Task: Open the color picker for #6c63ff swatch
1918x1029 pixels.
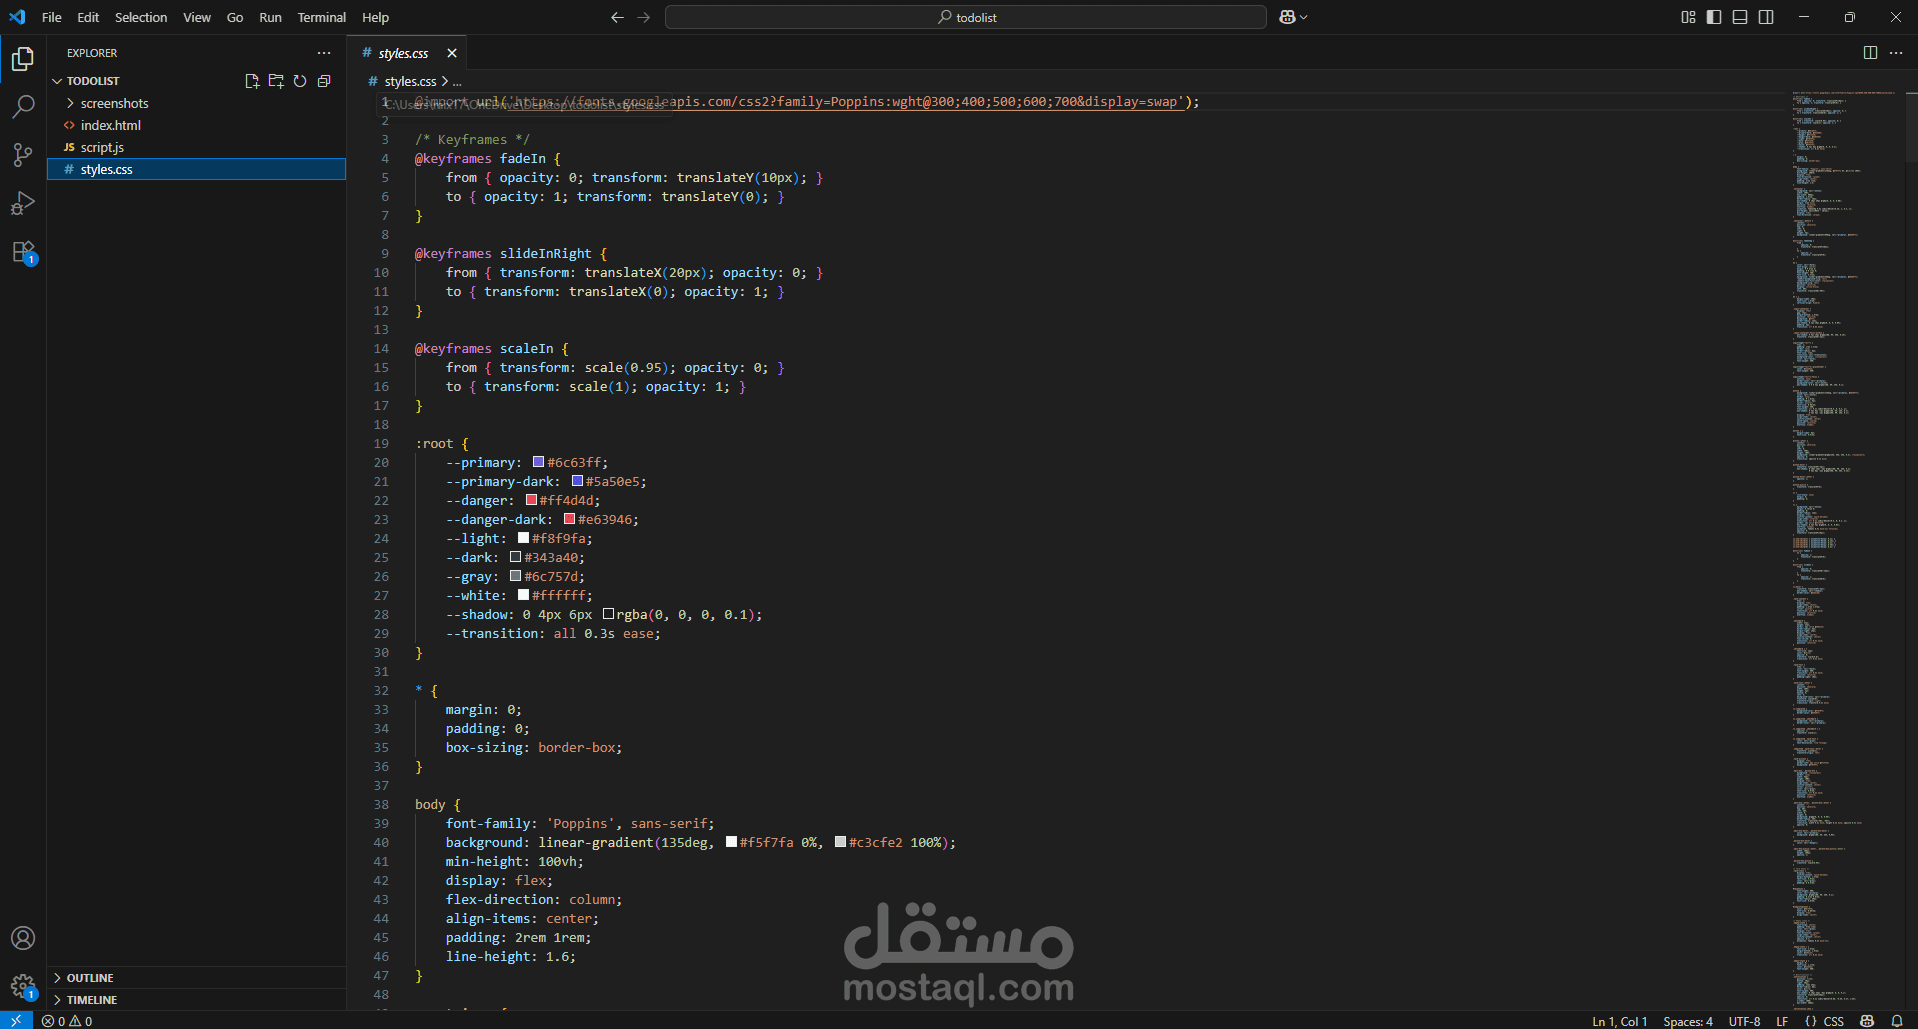Action: click(538, 462)
